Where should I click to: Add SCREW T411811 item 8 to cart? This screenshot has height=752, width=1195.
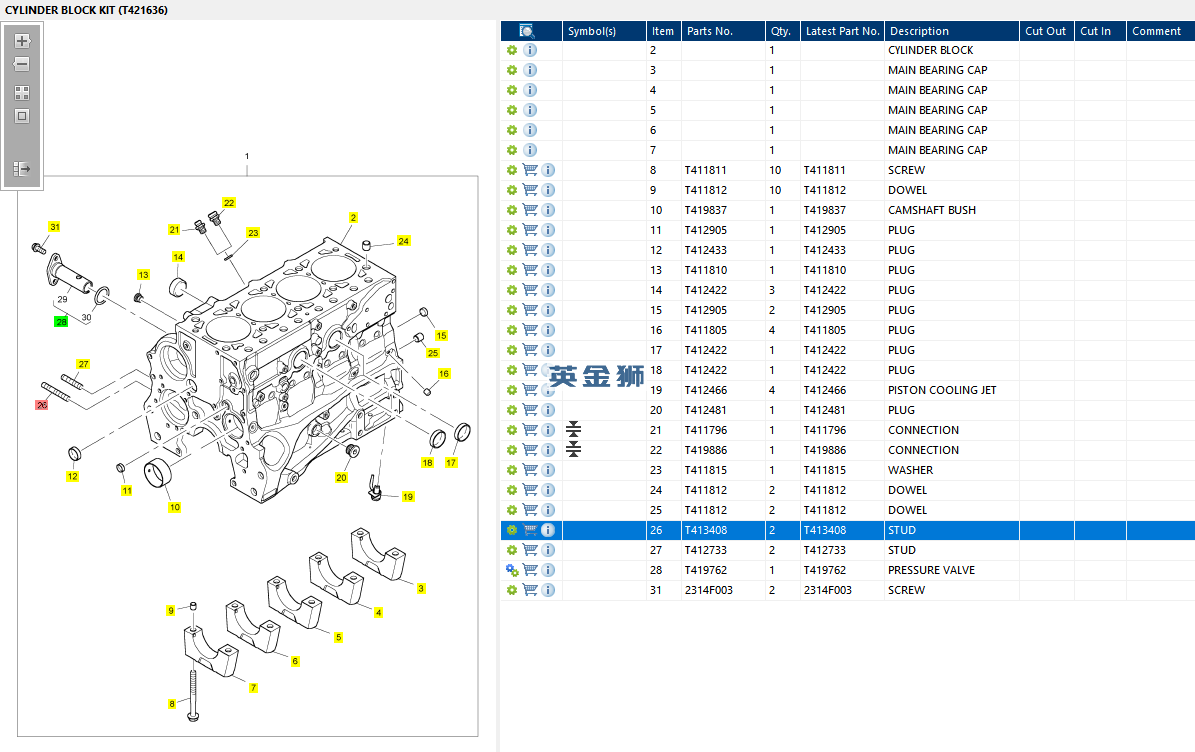(x=530, y=170)
